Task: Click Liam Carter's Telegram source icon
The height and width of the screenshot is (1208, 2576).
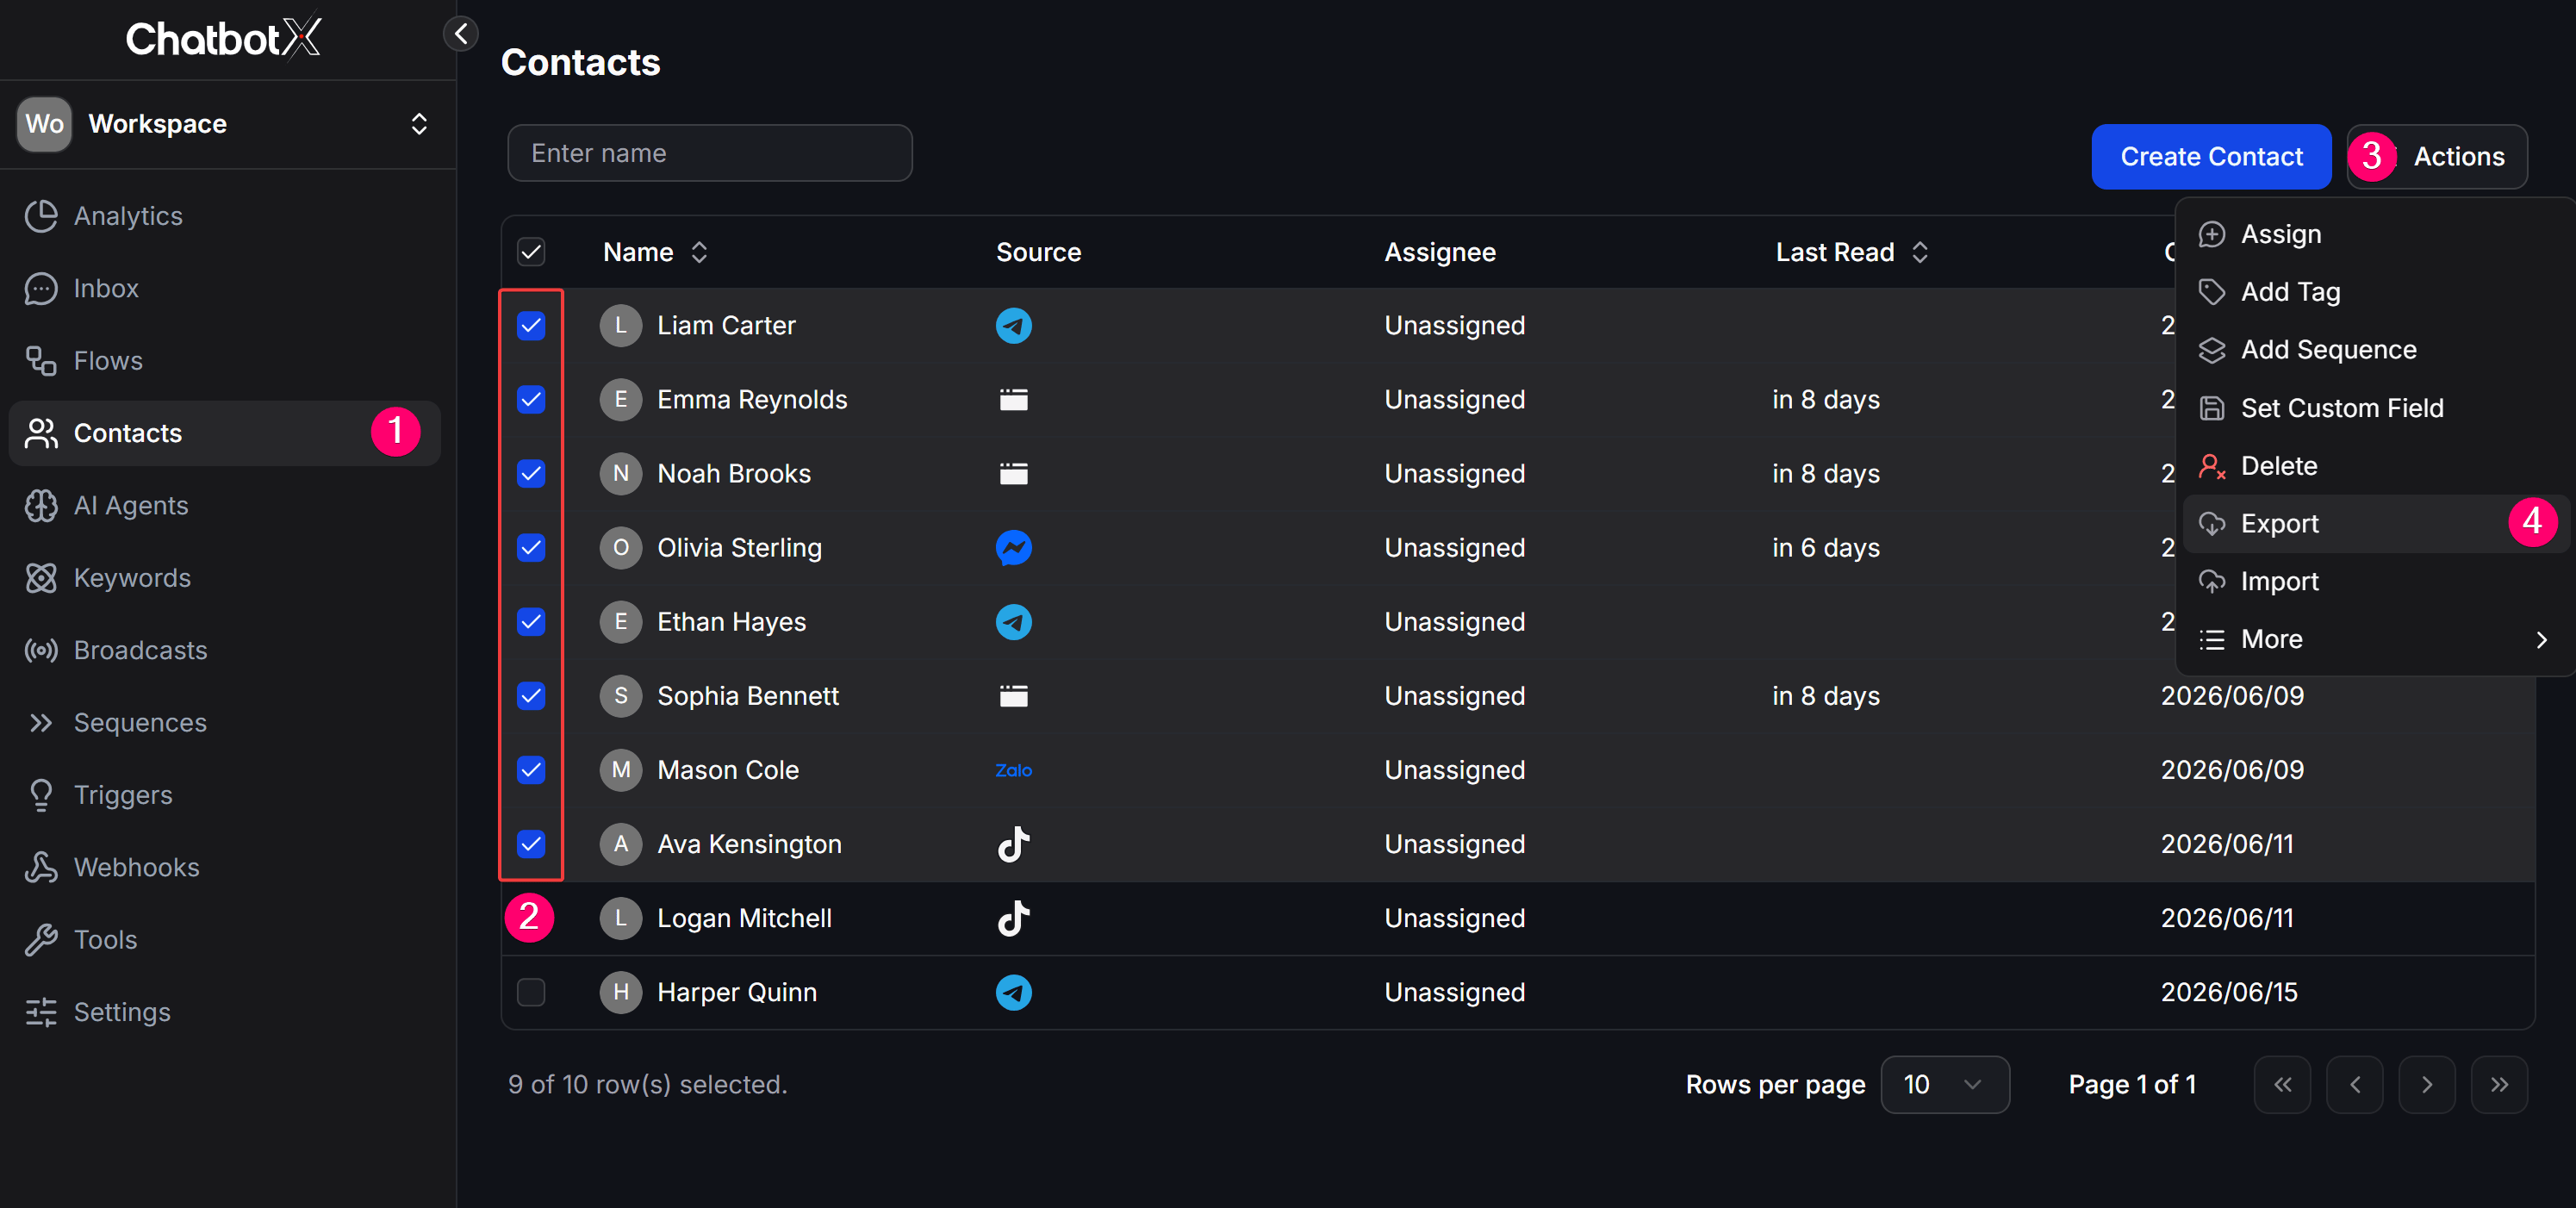Action: (x=1013, y=326)
